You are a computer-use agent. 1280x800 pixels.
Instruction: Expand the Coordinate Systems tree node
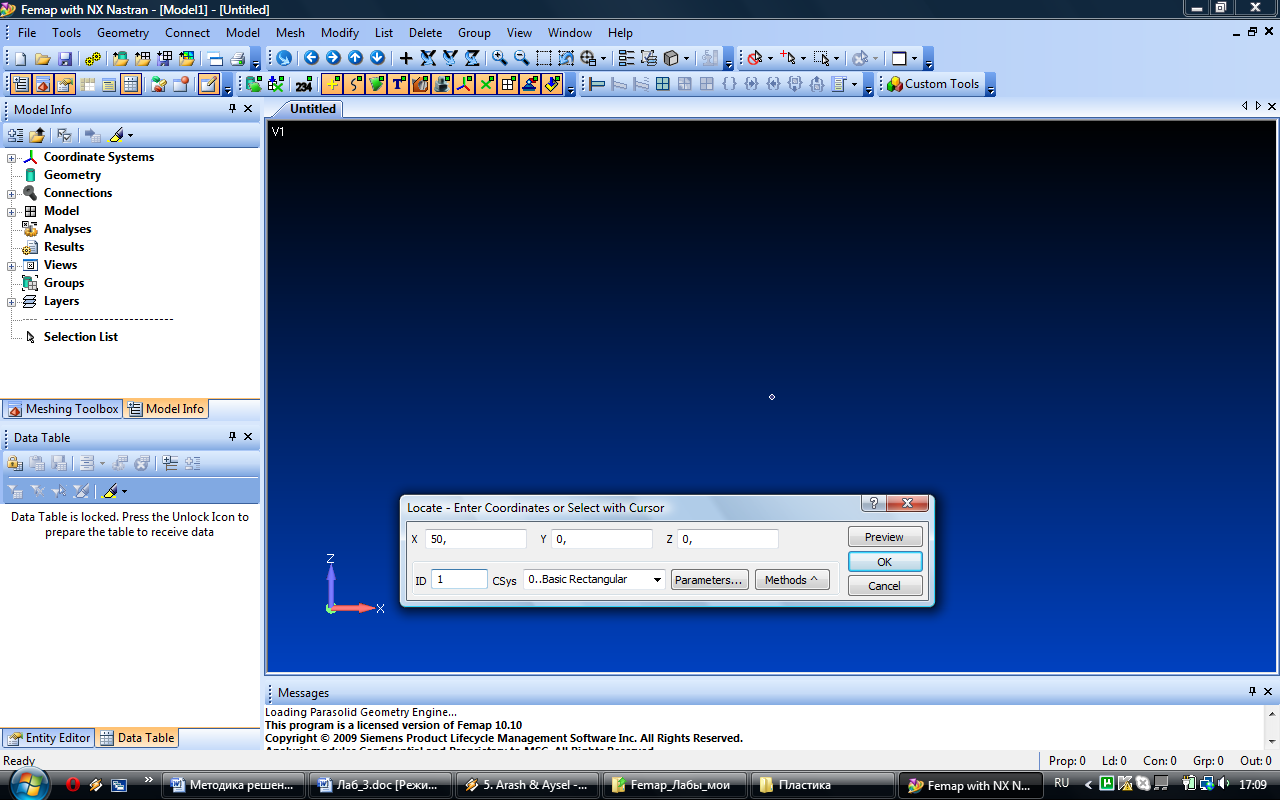tap(12, 157)
